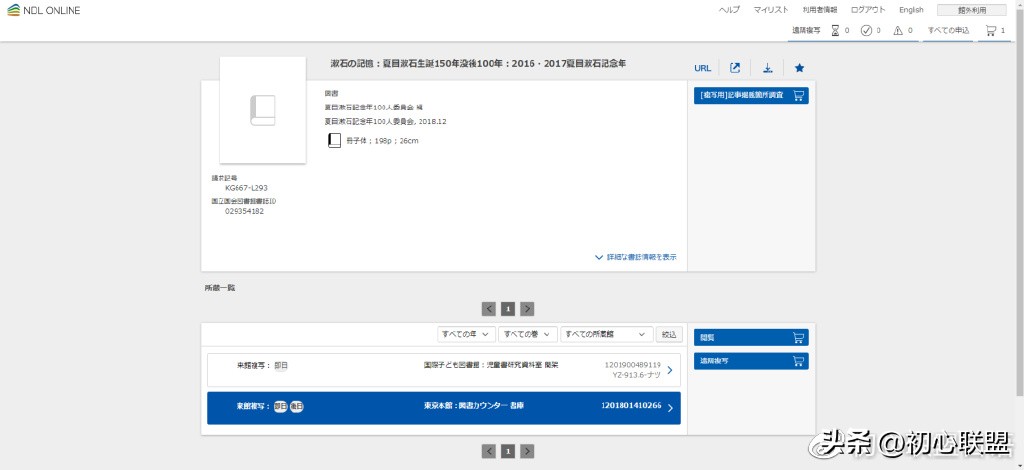The image size is (1024, 470).
Task: Click the download record icon
Action: [x=768, y=68]
